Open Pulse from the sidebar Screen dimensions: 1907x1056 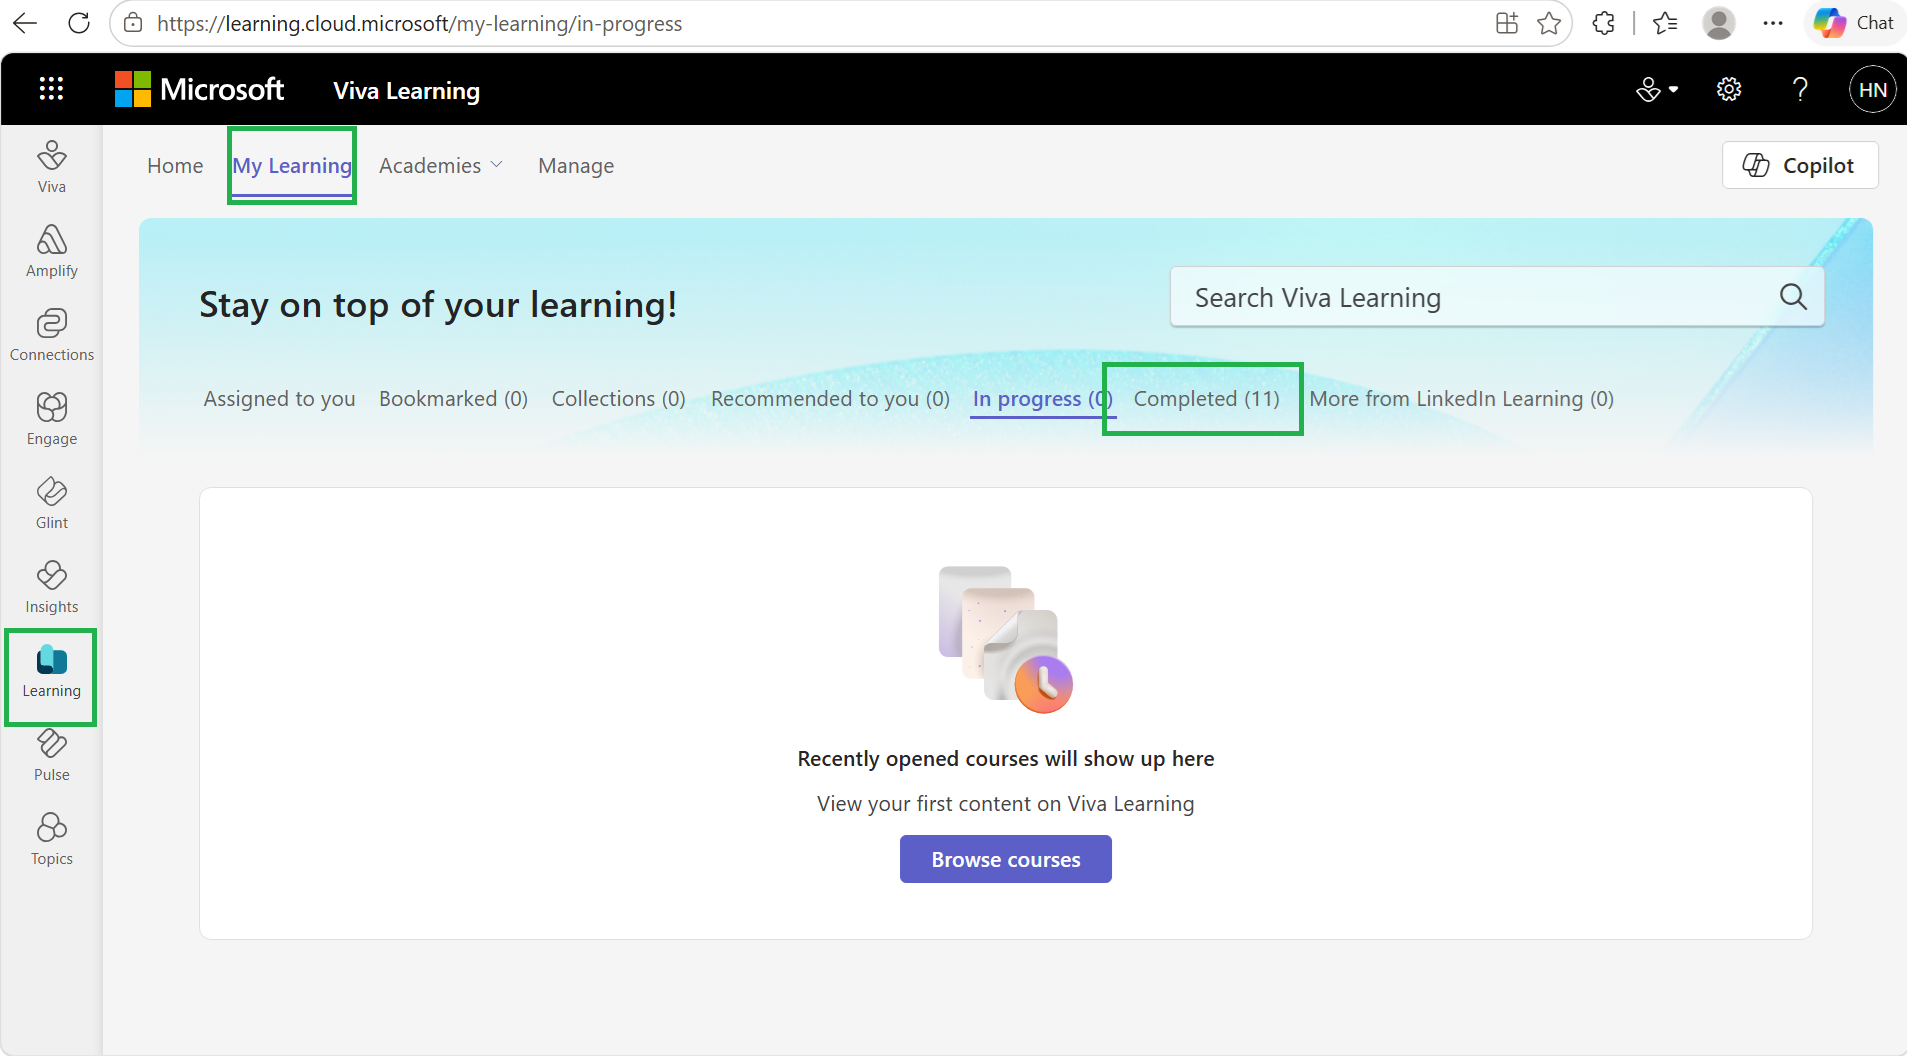[52, 755]
